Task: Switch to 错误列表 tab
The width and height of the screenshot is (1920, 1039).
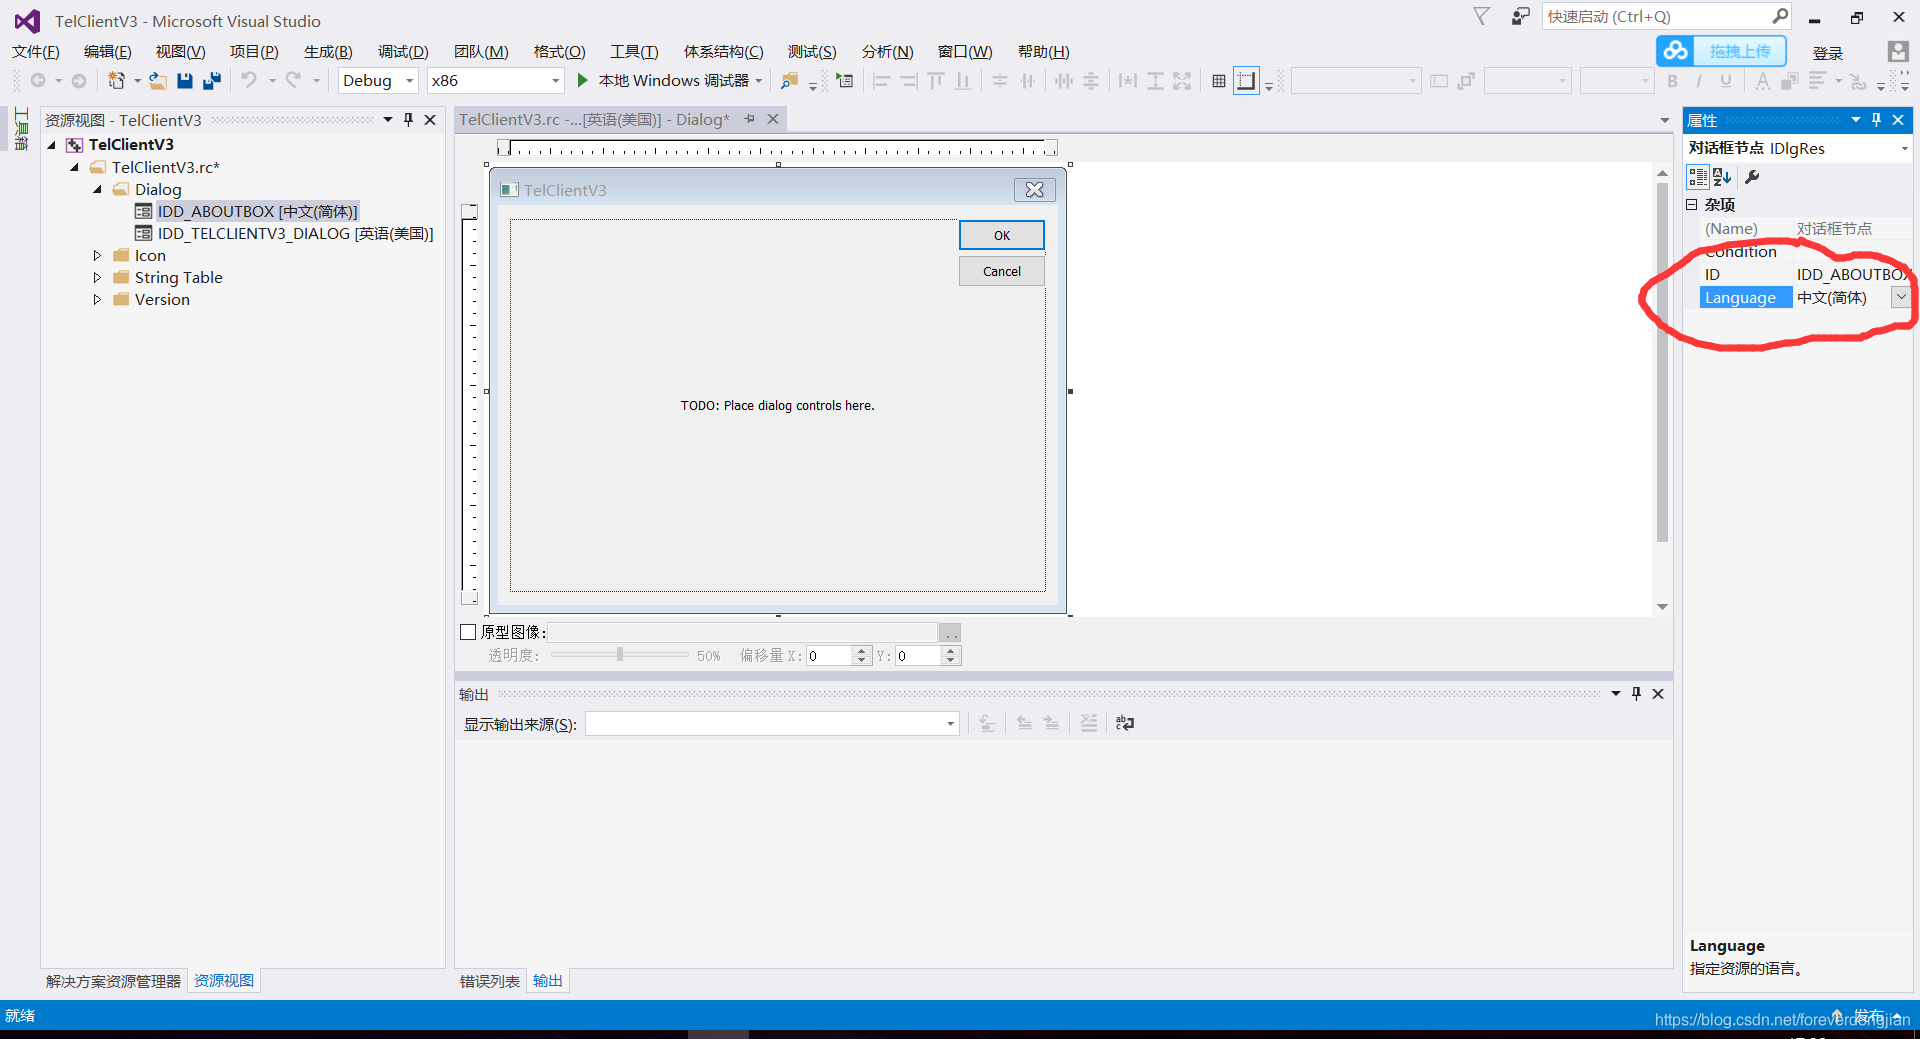Action: coord(490,981)
